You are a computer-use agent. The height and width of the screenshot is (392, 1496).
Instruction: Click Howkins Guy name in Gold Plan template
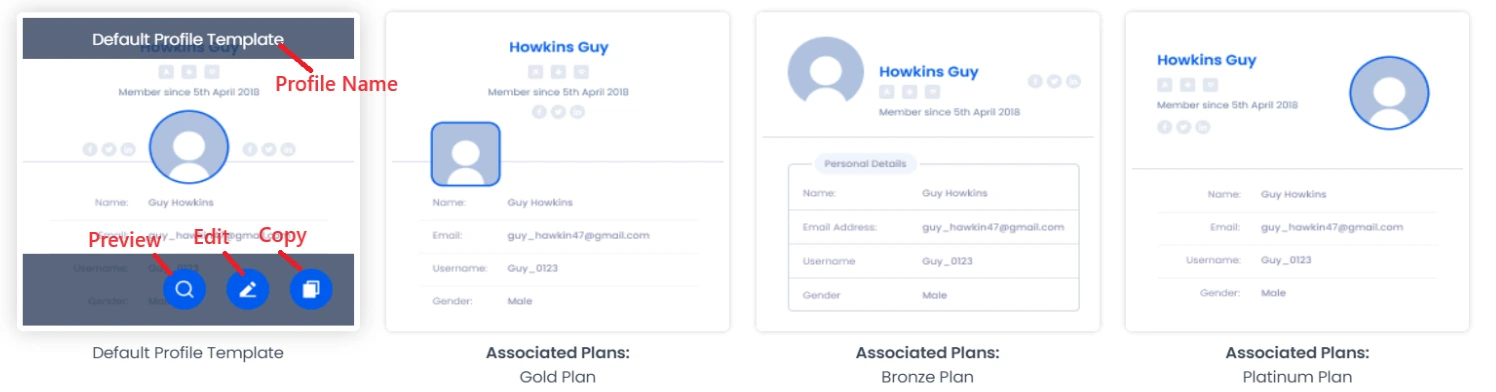[558, 47]
